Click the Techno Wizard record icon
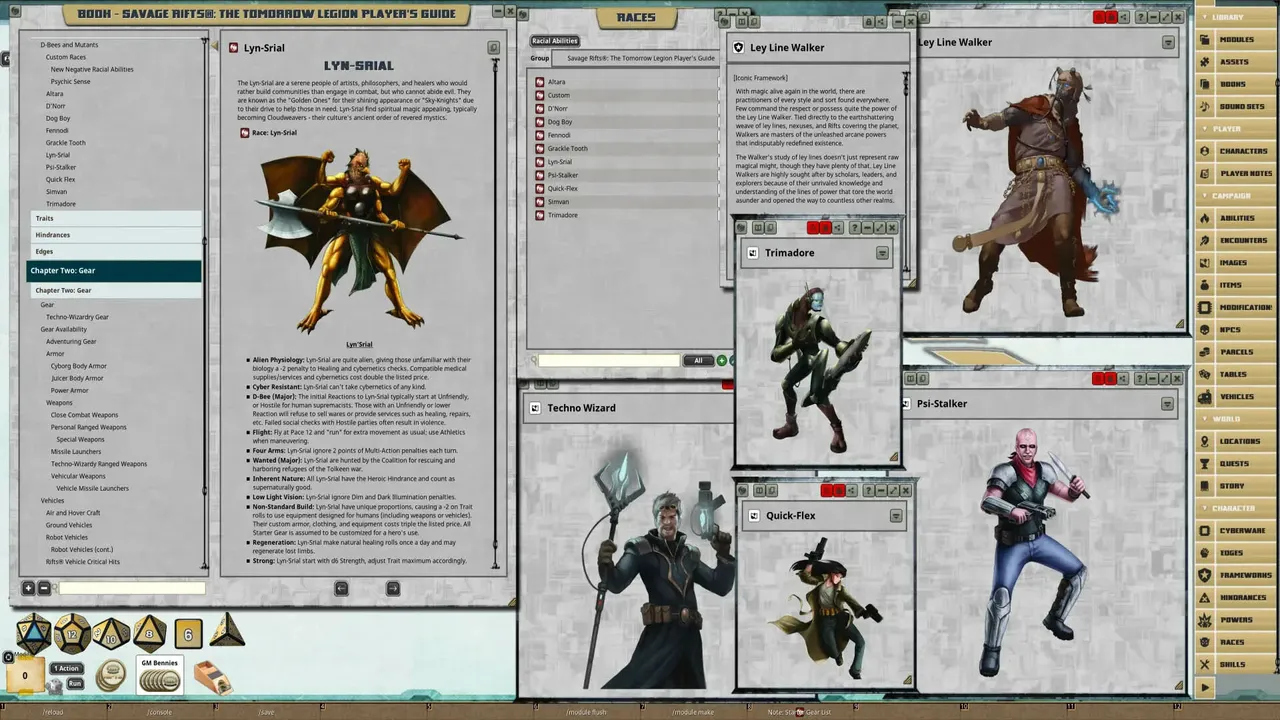Viewport: 1280px width, 720px height. (x=534, y=408)
